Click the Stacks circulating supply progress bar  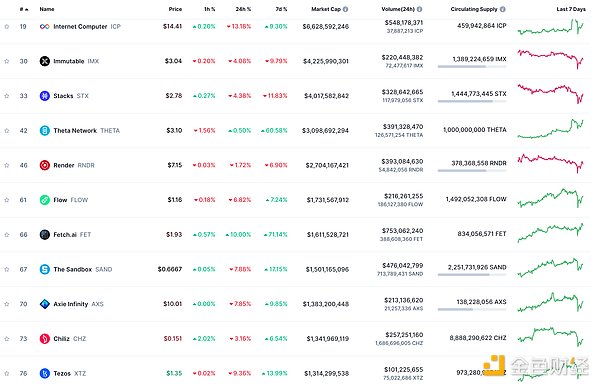point(472,101)
